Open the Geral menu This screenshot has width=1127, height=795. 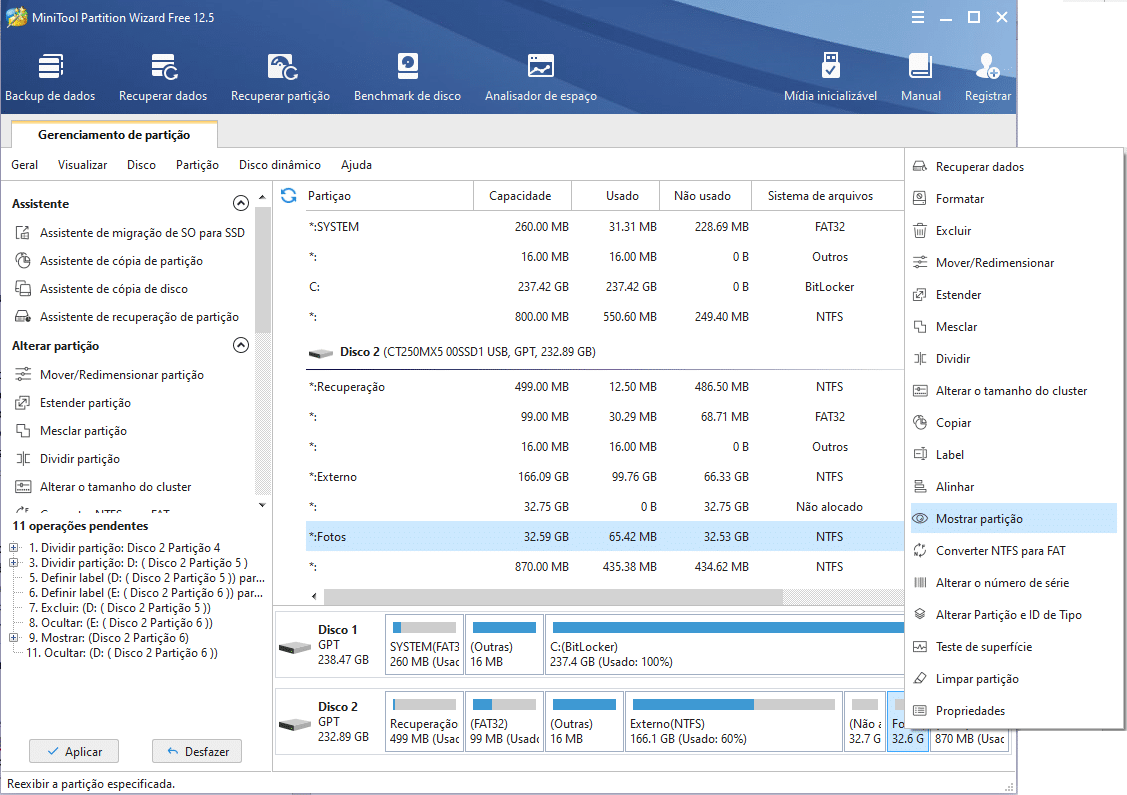24,165
